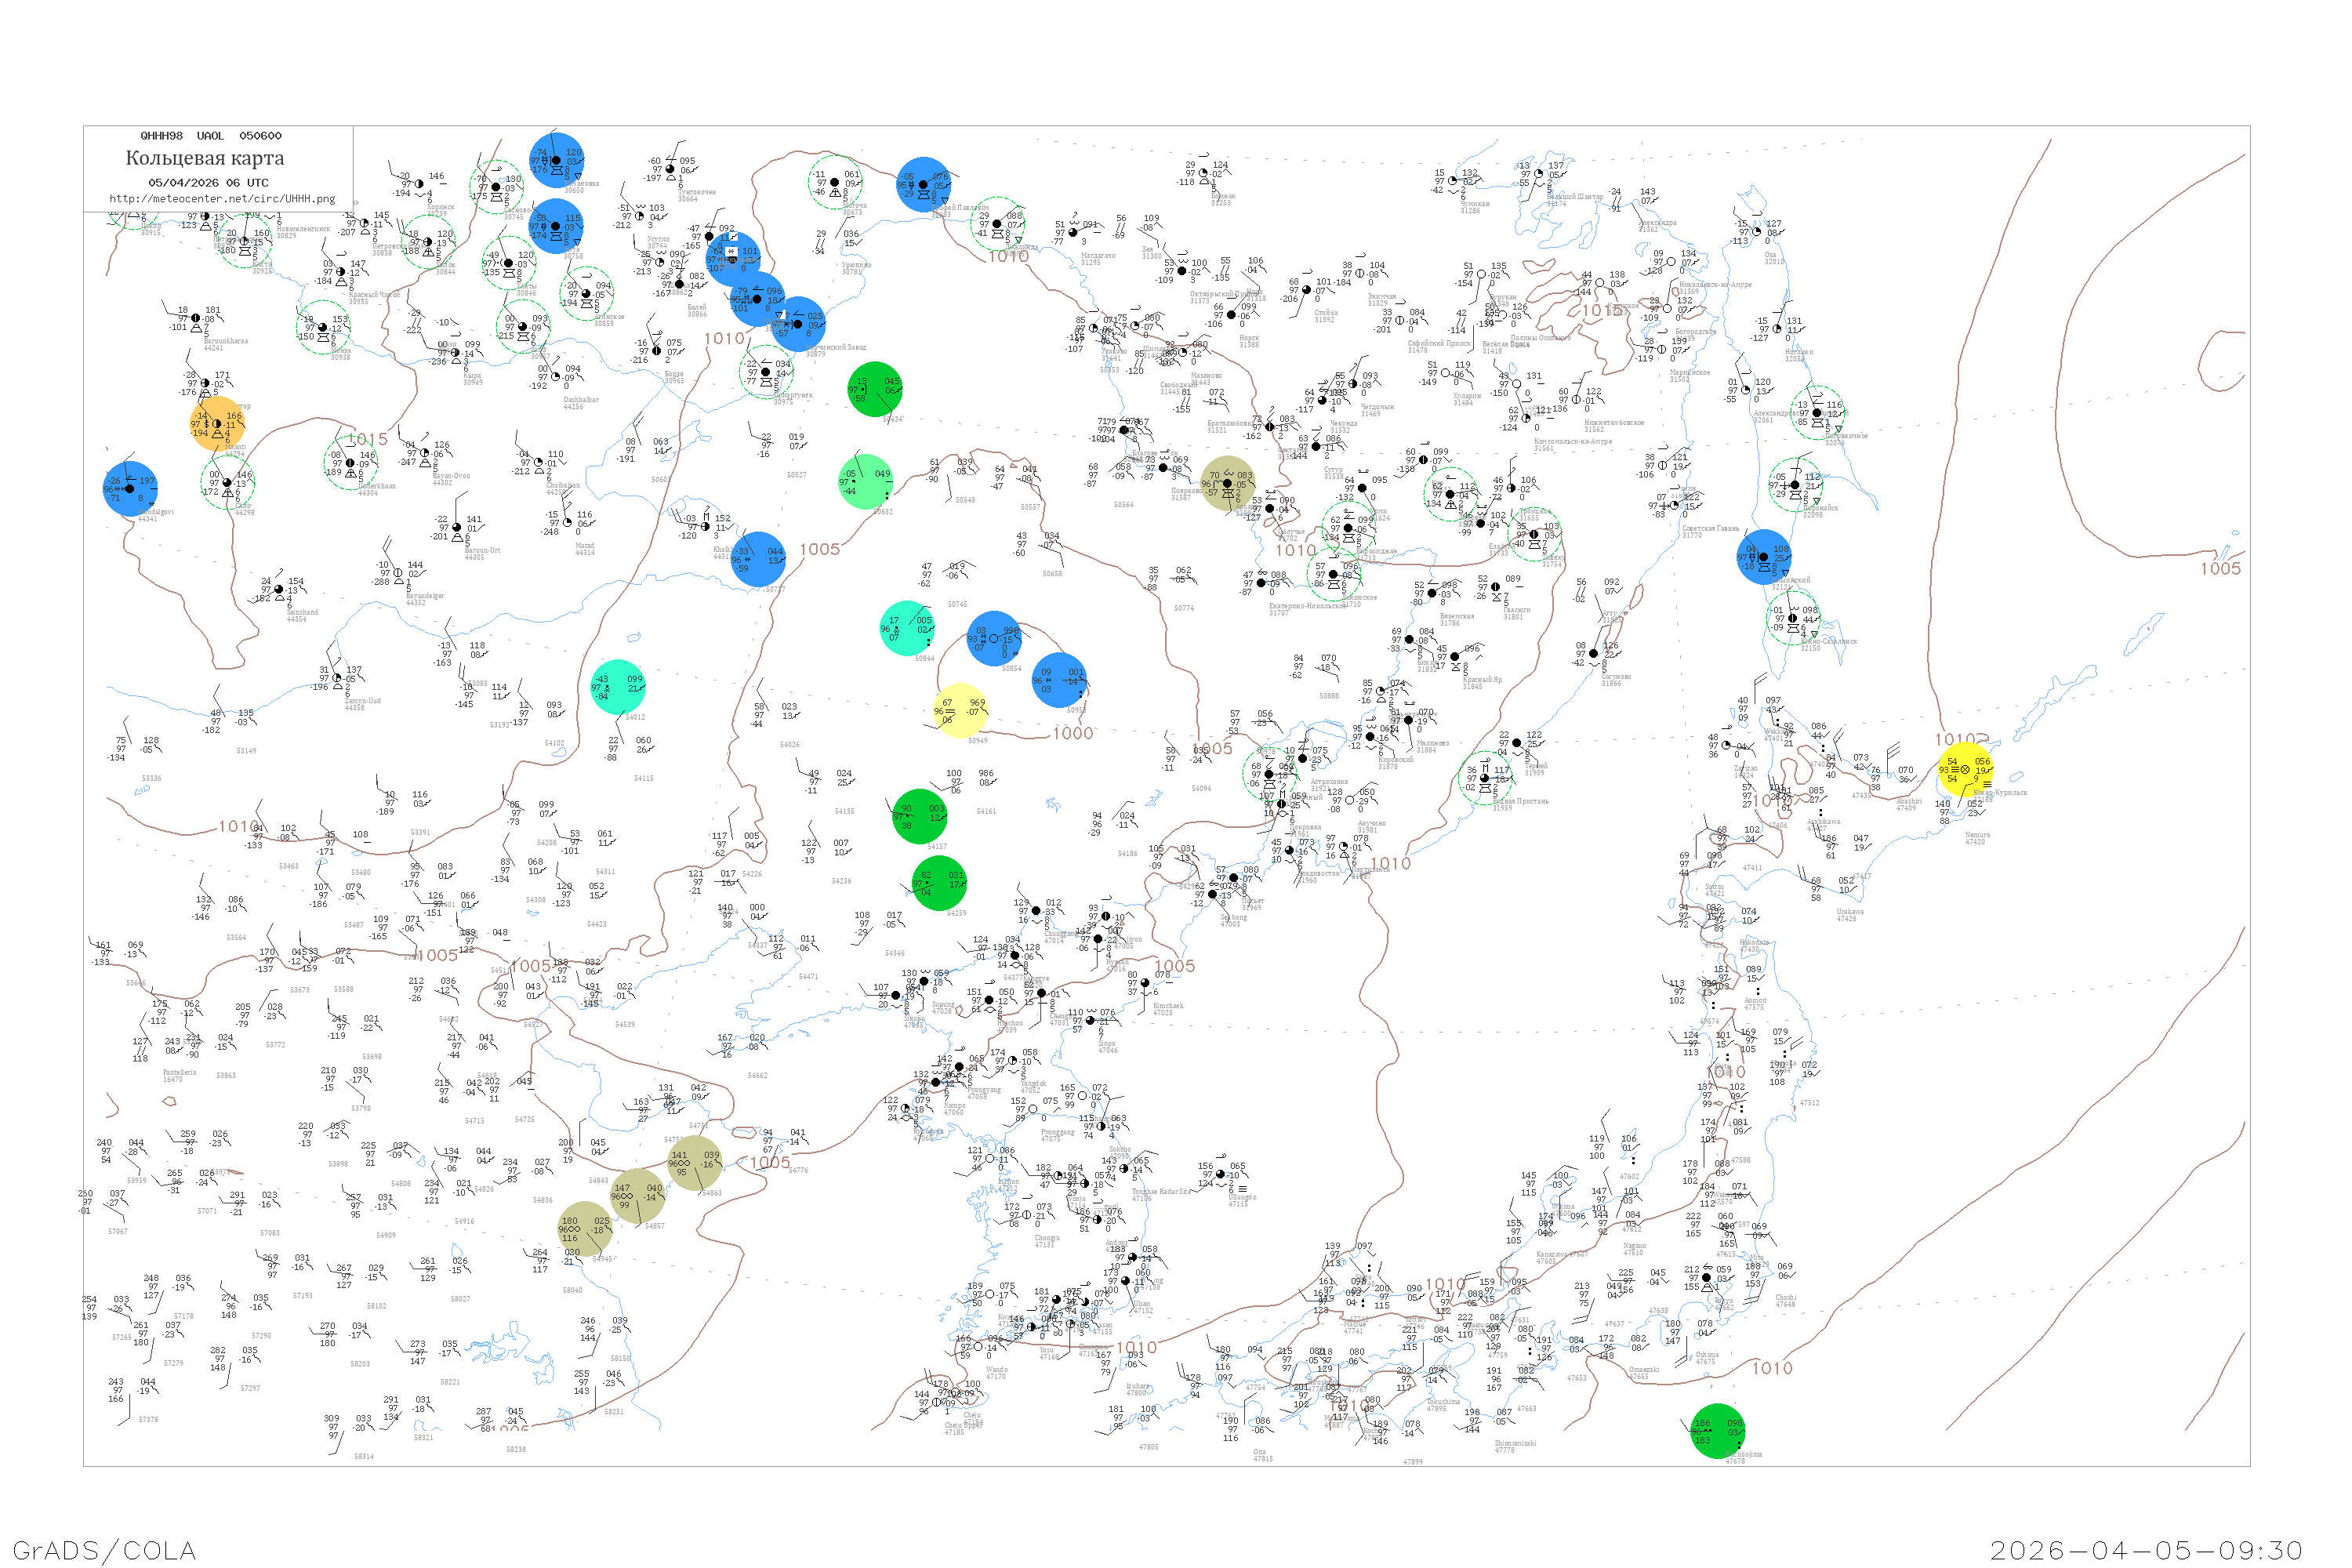Click the dark green circle at station 50434
The width and height of the screenshot is (2352, 1568).
coord(875,389)
